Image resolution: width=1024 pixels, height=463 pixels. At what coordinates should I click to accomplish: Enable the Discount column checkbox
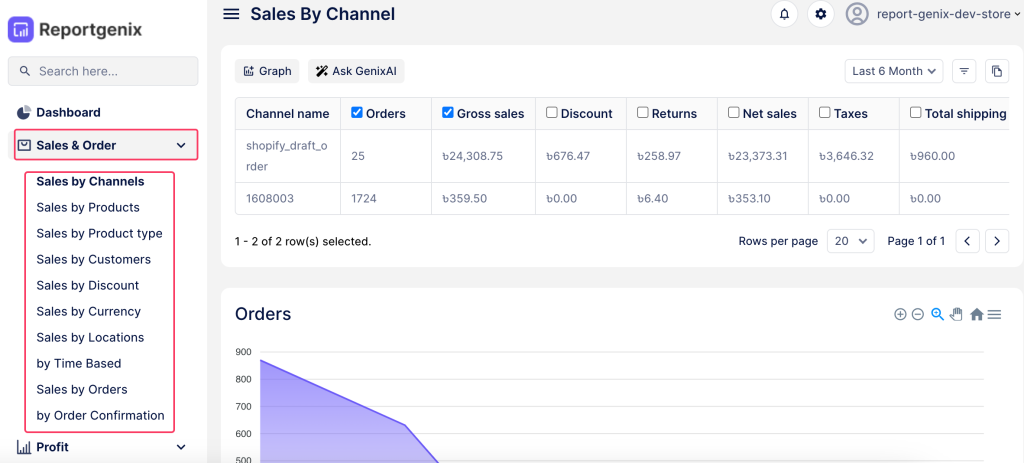click(x=552, y=113)
